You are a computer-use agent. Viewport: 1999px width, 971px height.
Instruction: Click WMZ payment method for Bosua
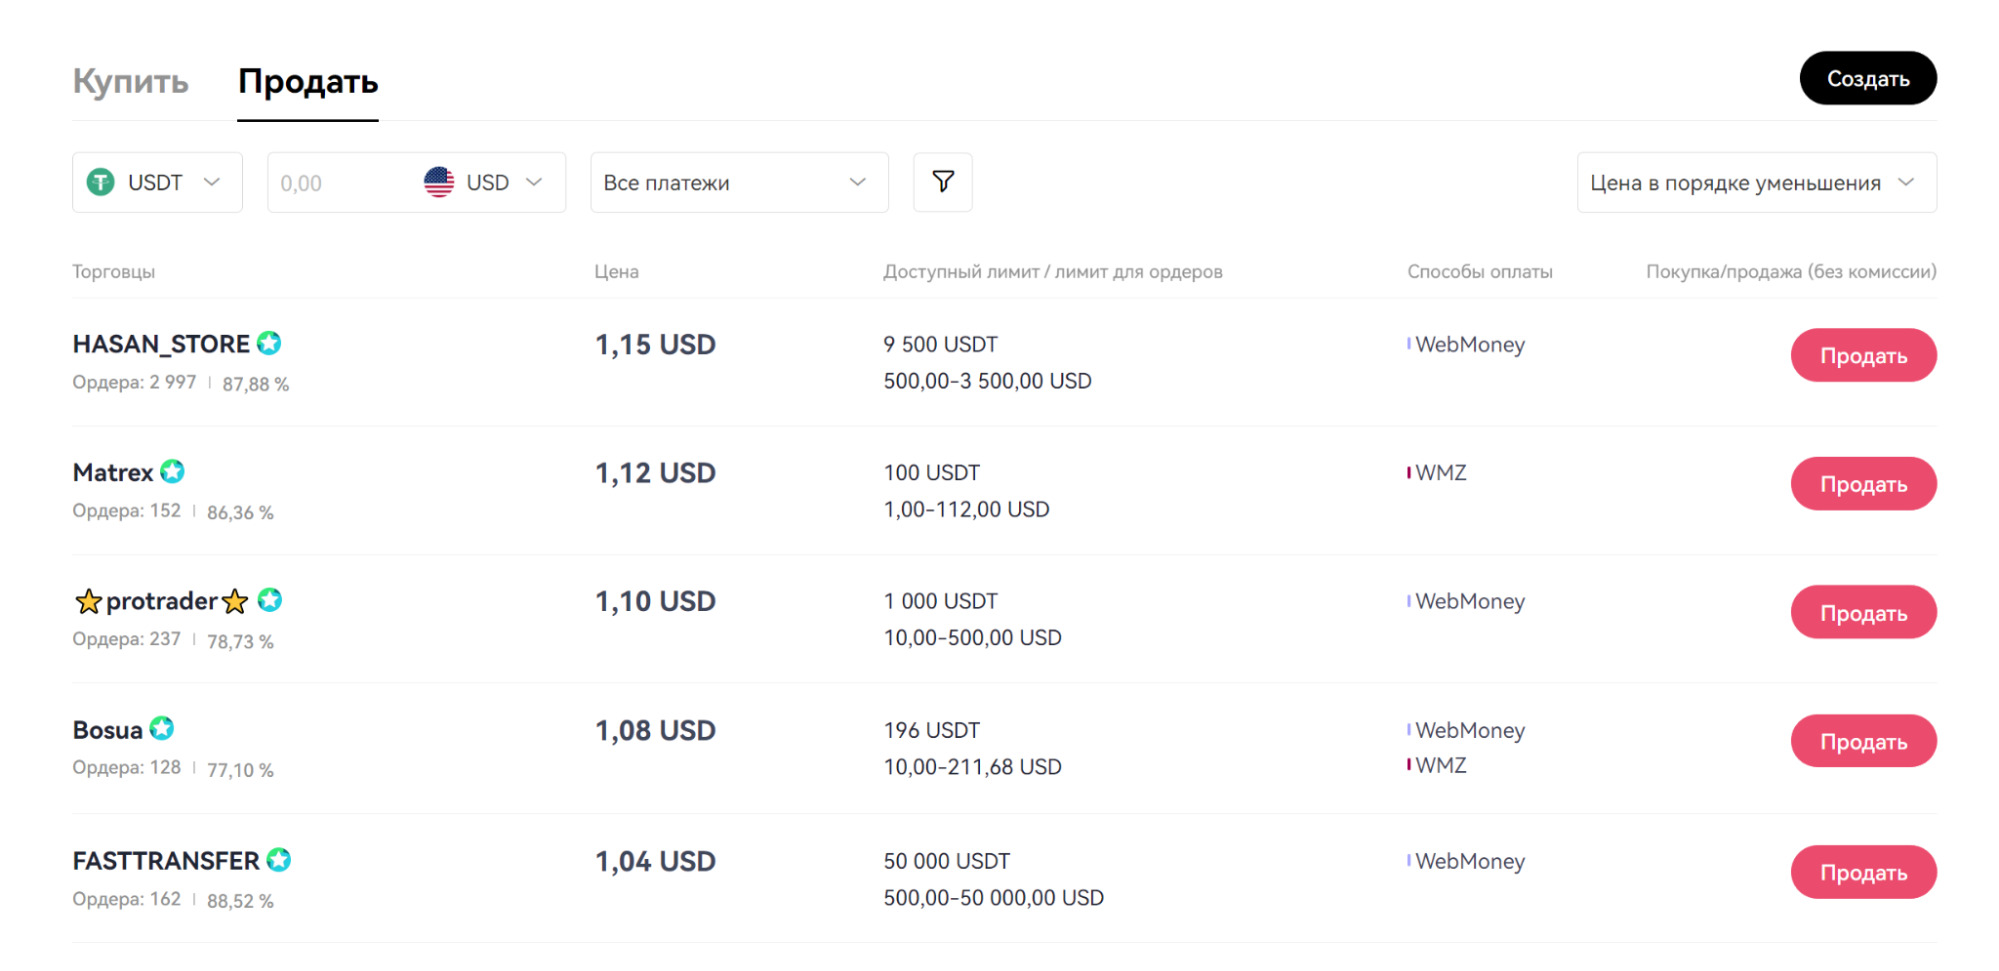pyautogui.click(x=1441, y=765)
